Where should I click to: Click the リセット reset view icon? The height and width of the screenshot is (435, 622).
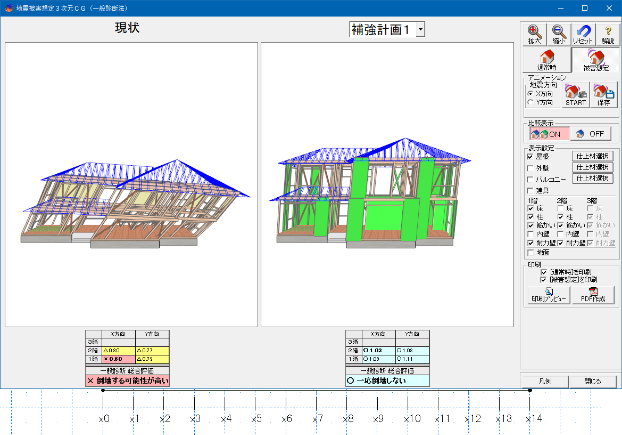[x=586, y=35]
